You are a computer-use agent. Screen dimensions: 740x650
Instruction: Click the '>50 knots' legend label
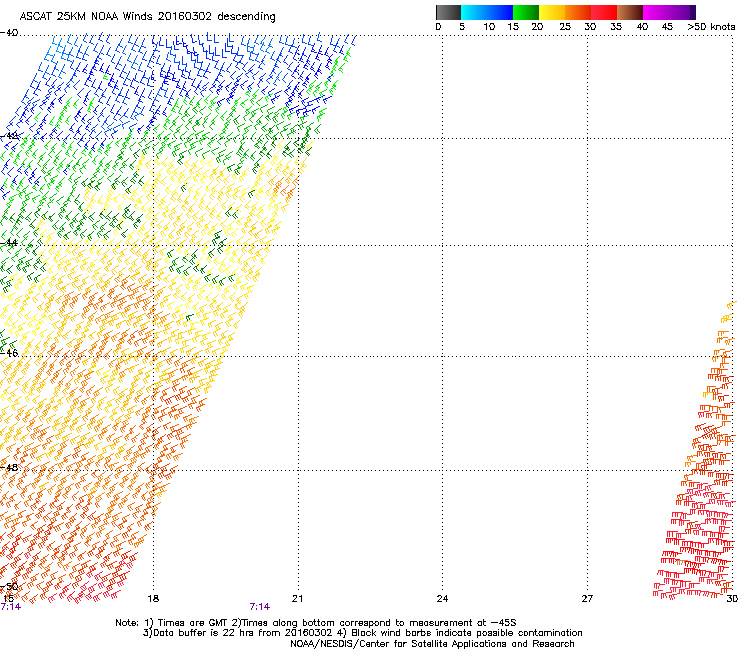coord(711,27)
